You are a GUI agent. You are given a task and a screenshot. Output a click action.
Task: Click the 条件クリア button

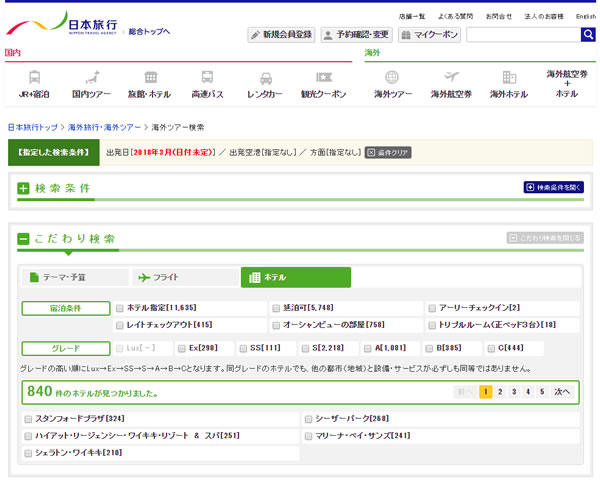pyautogui.click(x=388, y=153)
